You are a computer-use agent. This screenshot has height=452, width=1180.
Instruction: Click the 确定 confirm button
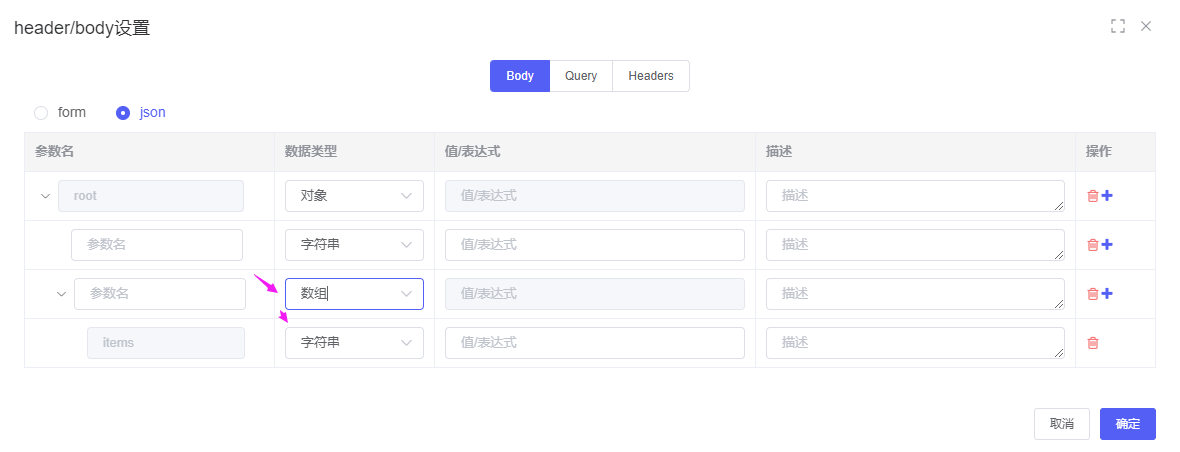coord(1127,424)
